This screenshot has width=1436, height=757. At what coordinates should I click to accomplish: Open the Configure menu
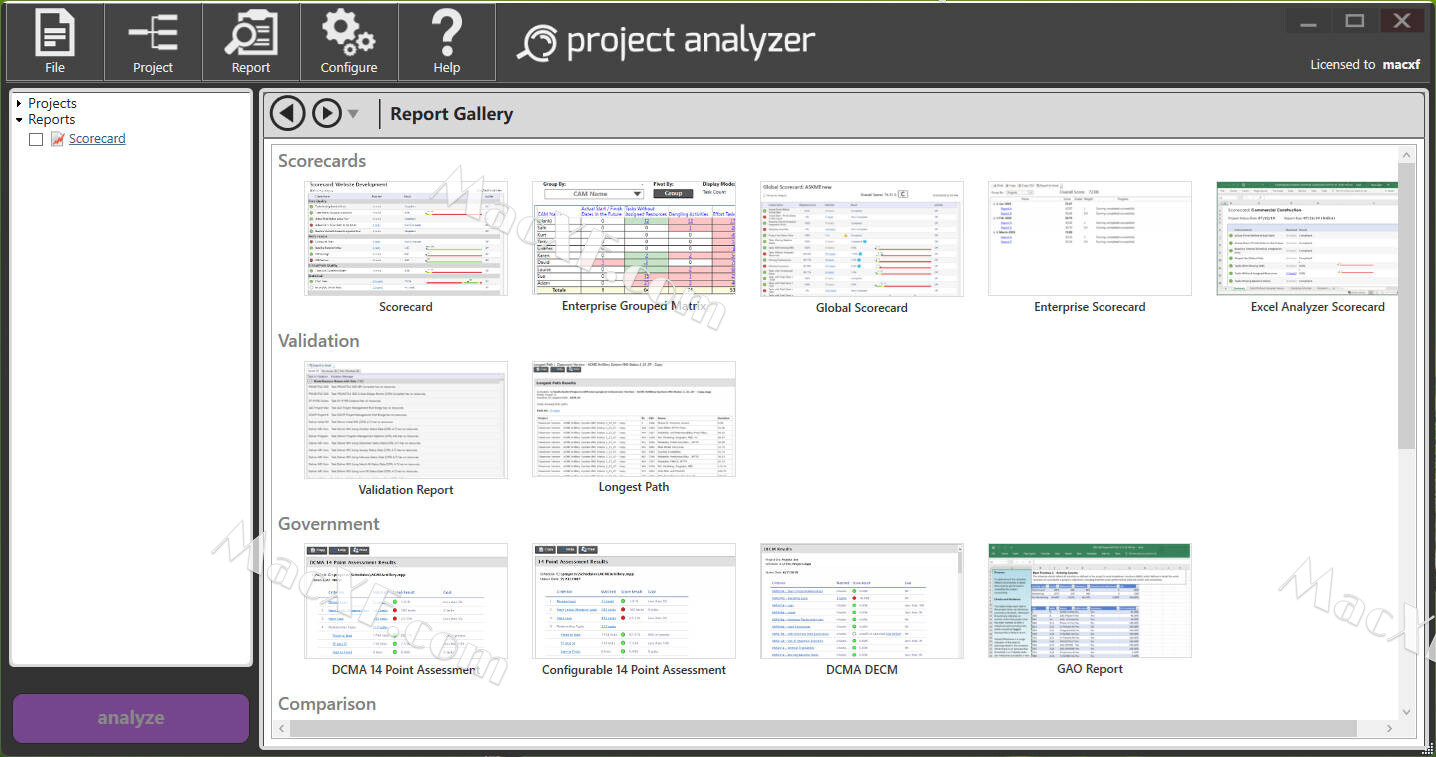click(x=348, y=41)
